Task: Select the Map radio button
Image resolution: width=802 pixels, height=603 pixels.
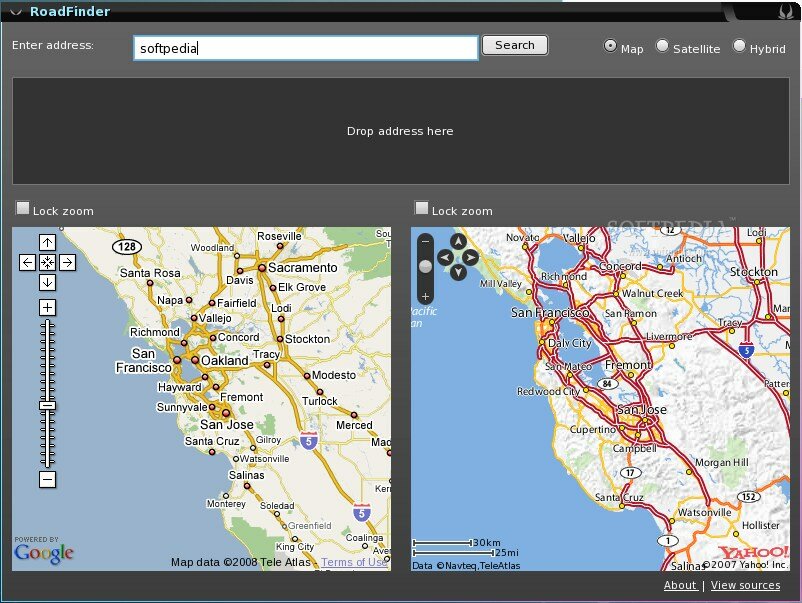Action: 610,46
